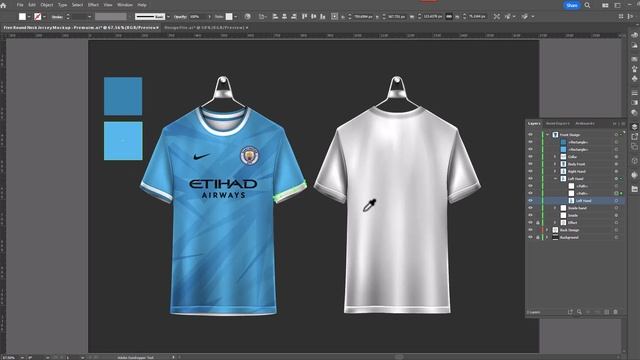Click Horizontal Align Left icon in control bar
Screen dimensions: 640x360
point(275,16)
